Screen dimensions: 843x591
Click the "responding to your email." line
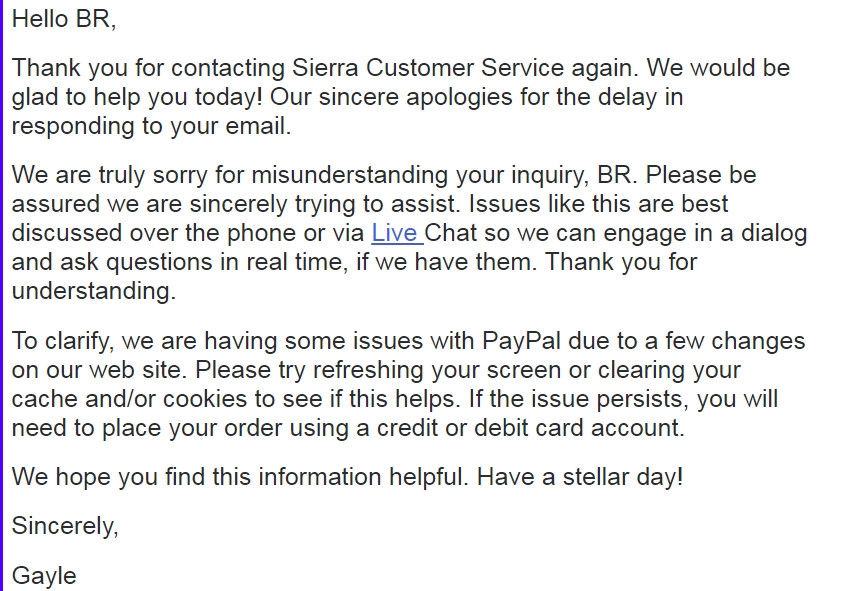[151, 126]
